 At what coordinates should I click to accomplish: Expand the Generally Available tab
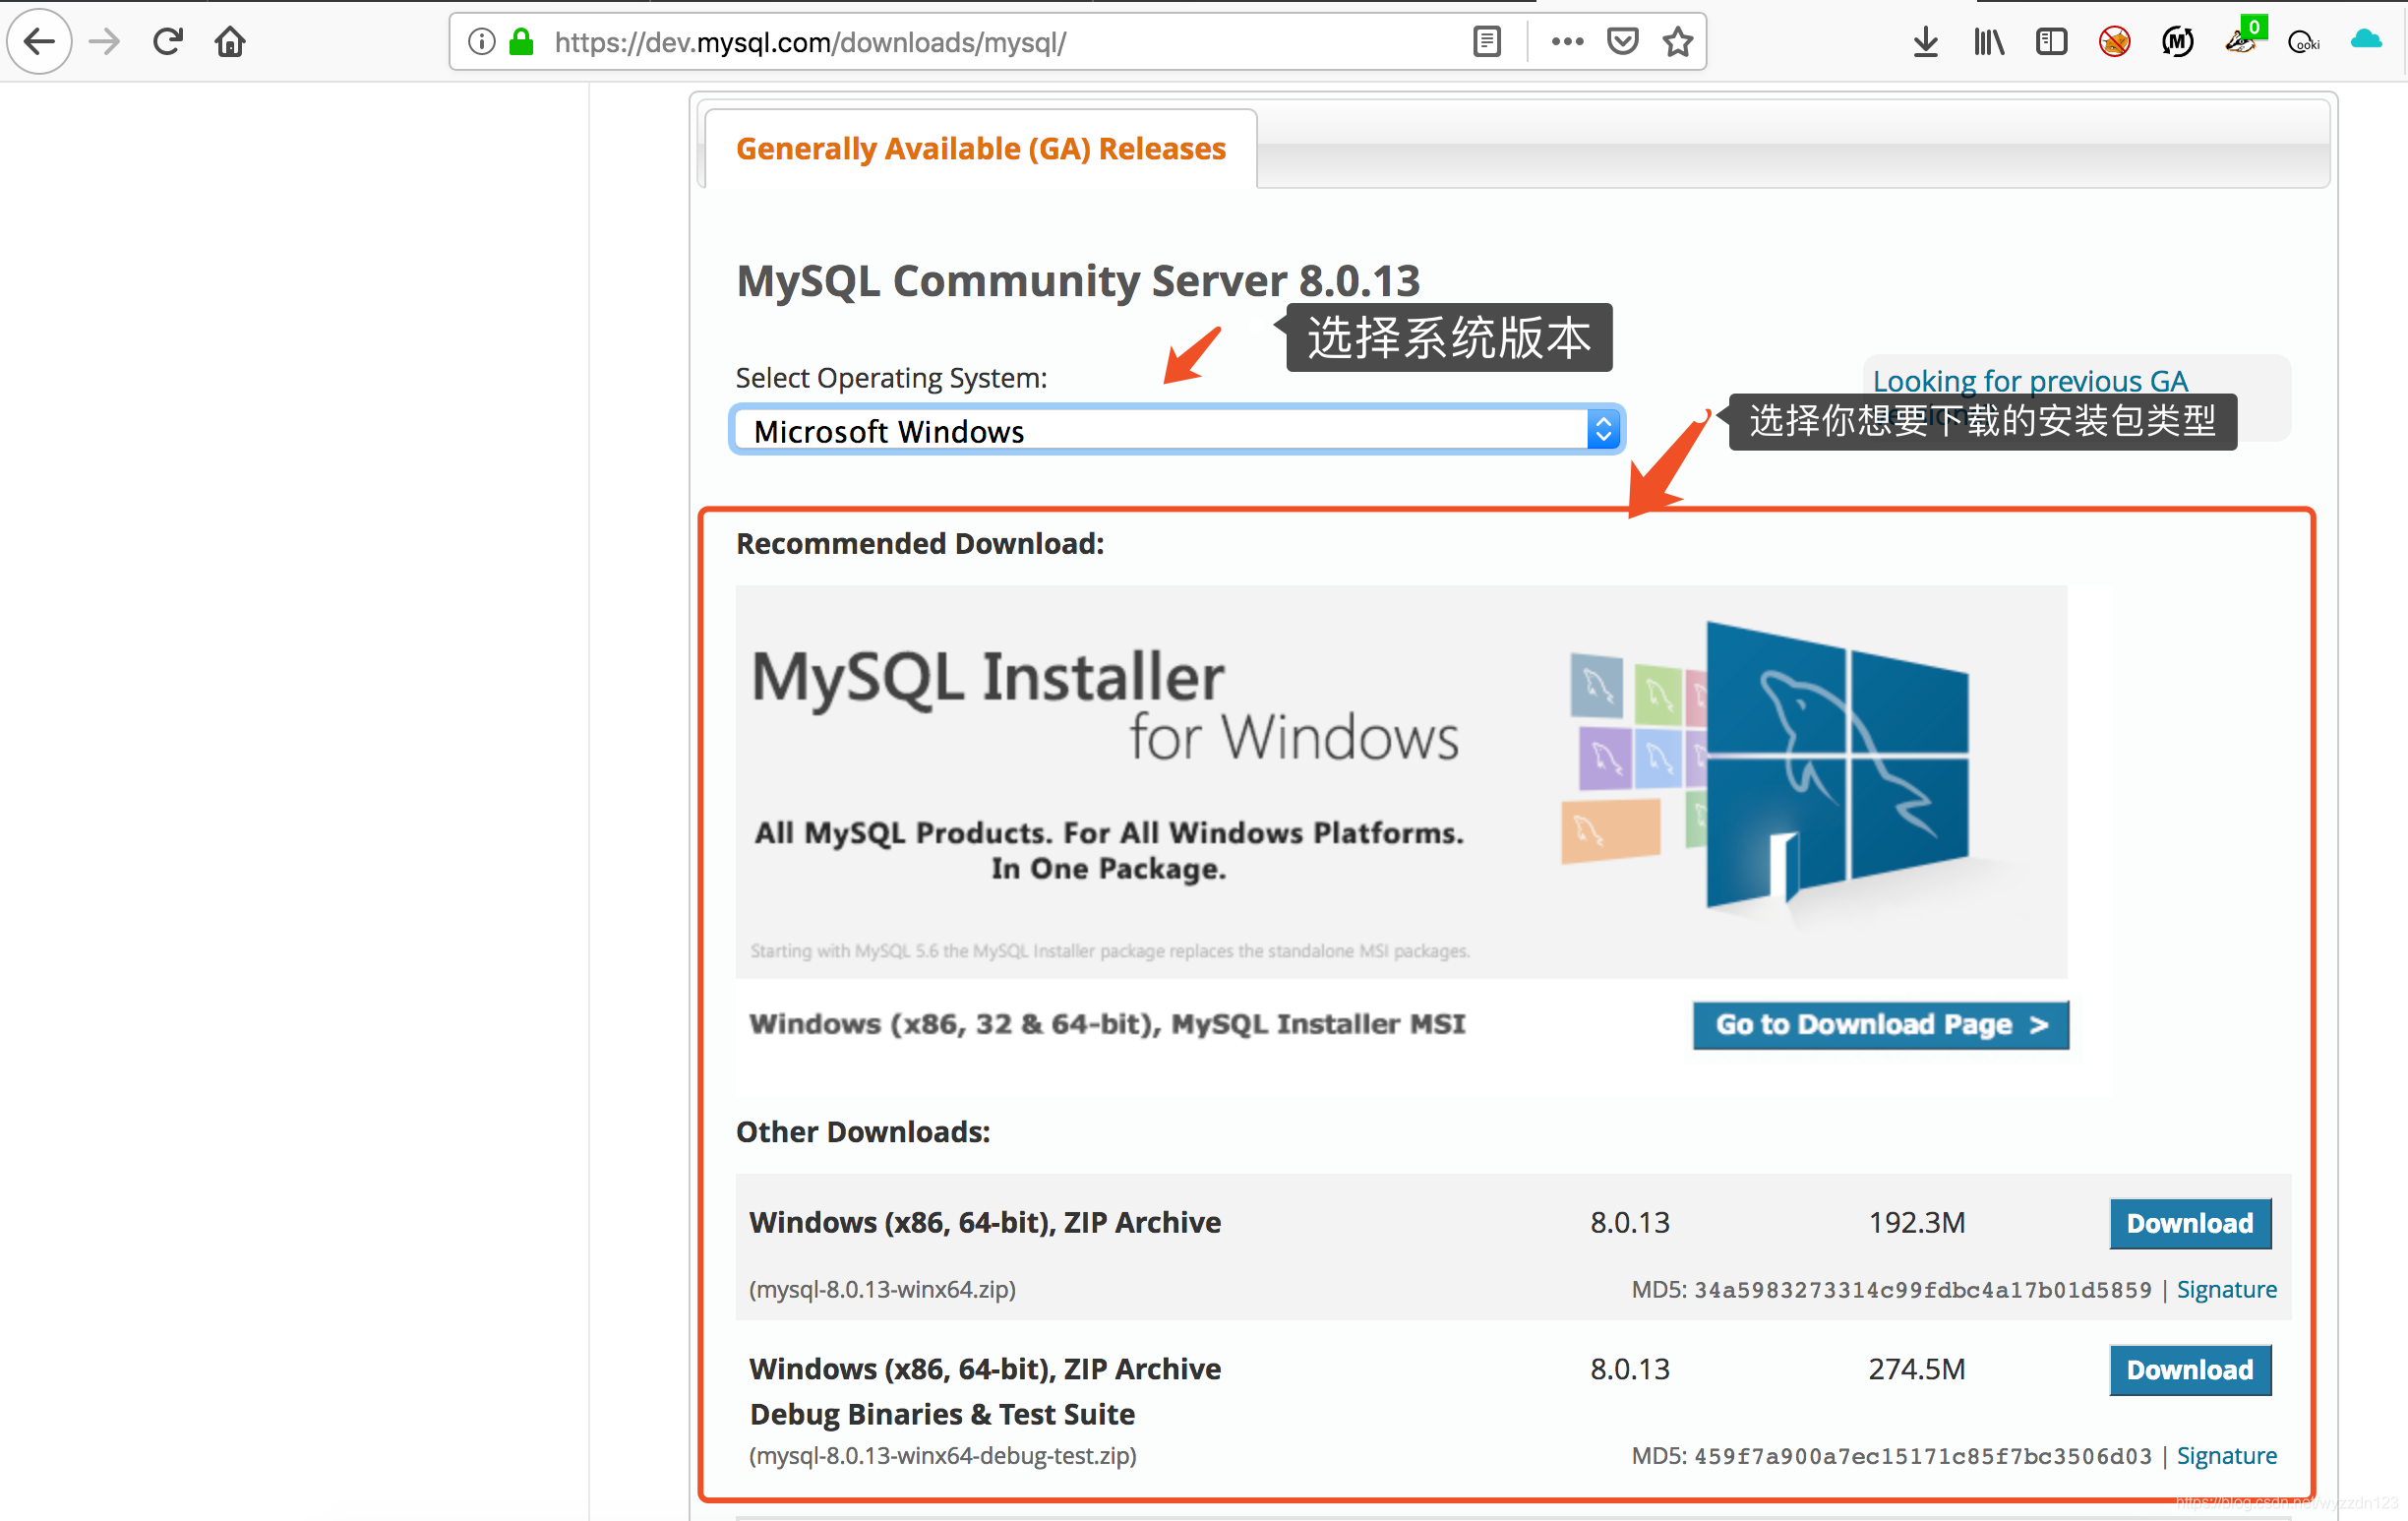977,149
